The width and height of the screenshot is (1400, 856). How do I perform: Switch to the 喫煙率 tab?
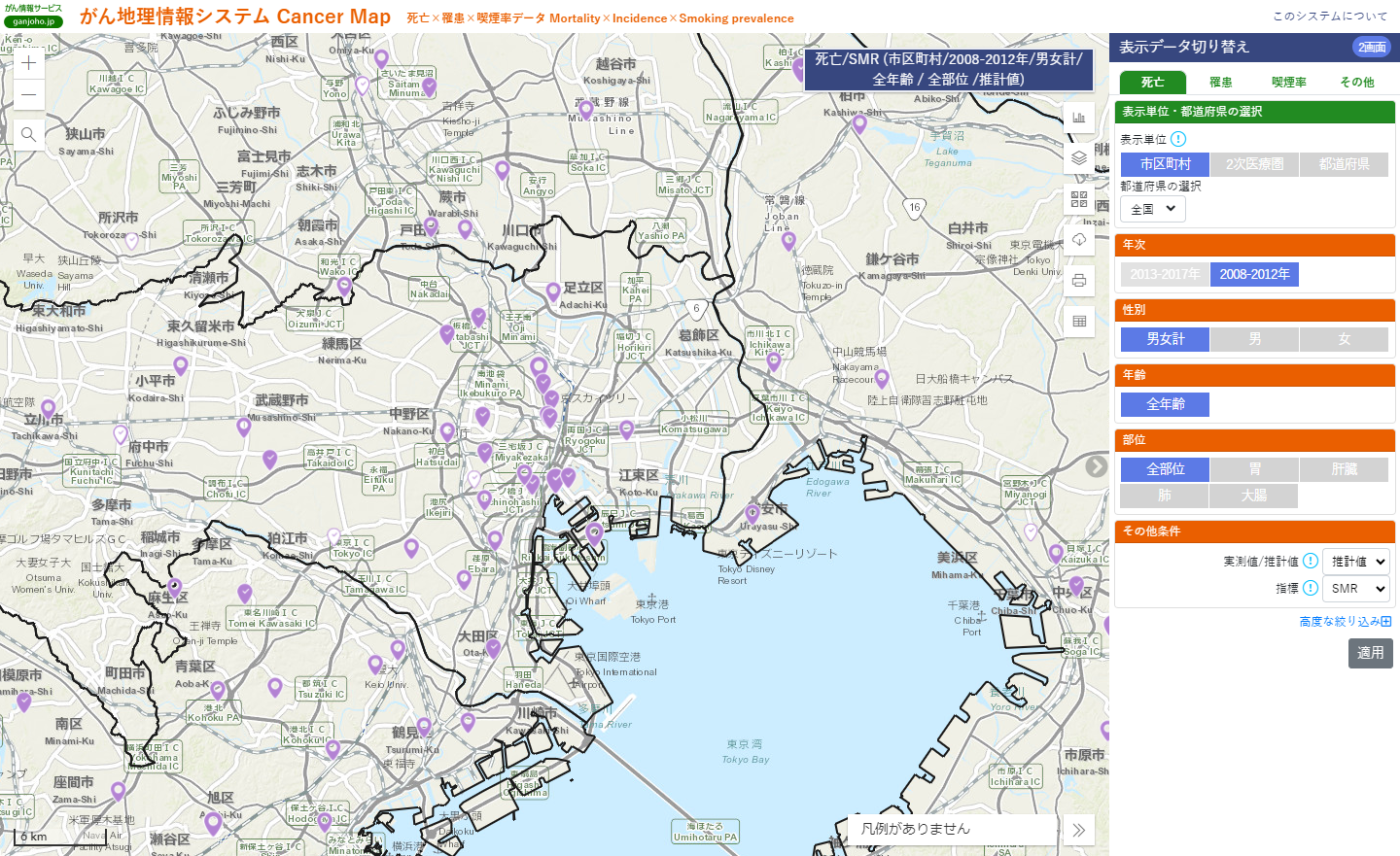pos(1288,82)
